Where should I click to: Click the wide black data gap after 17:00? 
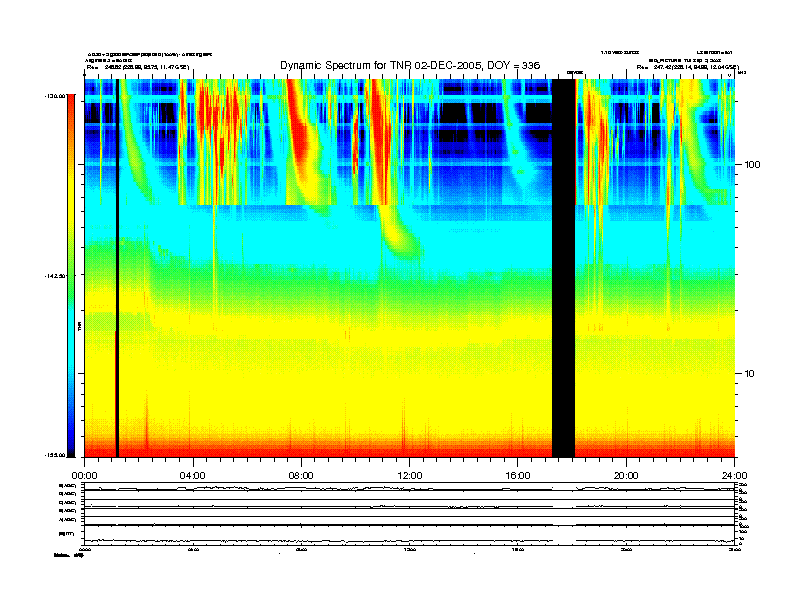(564, 268)
